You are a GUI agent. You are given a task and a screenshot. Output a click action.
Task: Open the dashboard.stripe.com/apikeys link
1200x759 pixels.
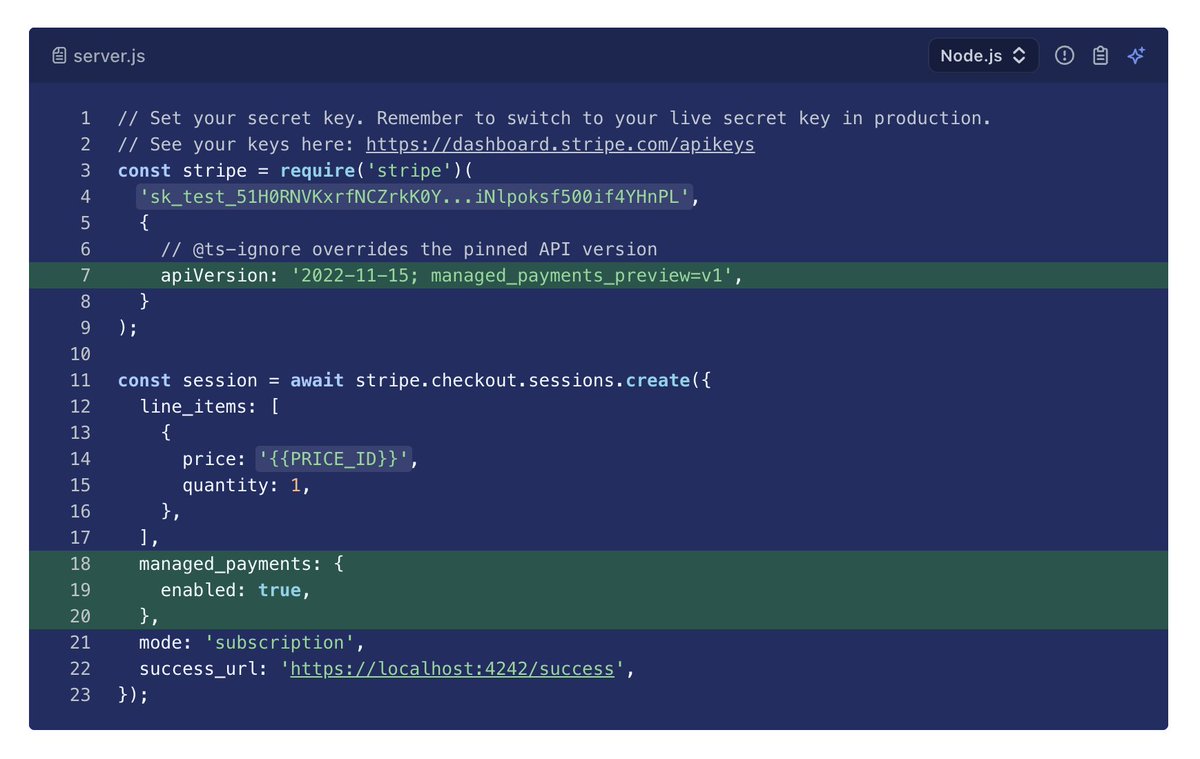coord(560,144)
